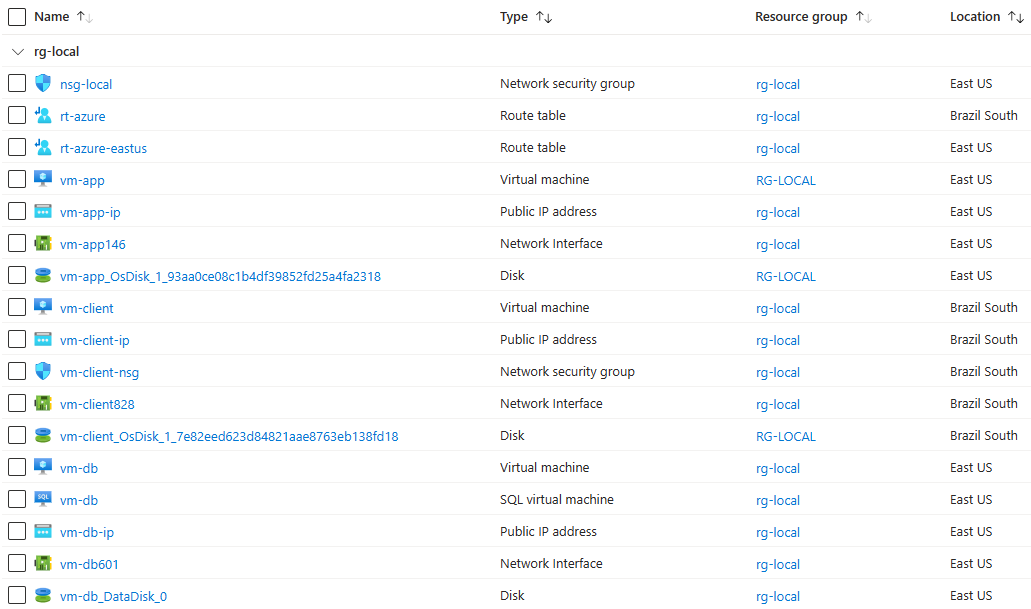Check the vm-client828 row checkbox
Image resolution: width=1031 pixels, height=609 pixels.
pos(17,403)
